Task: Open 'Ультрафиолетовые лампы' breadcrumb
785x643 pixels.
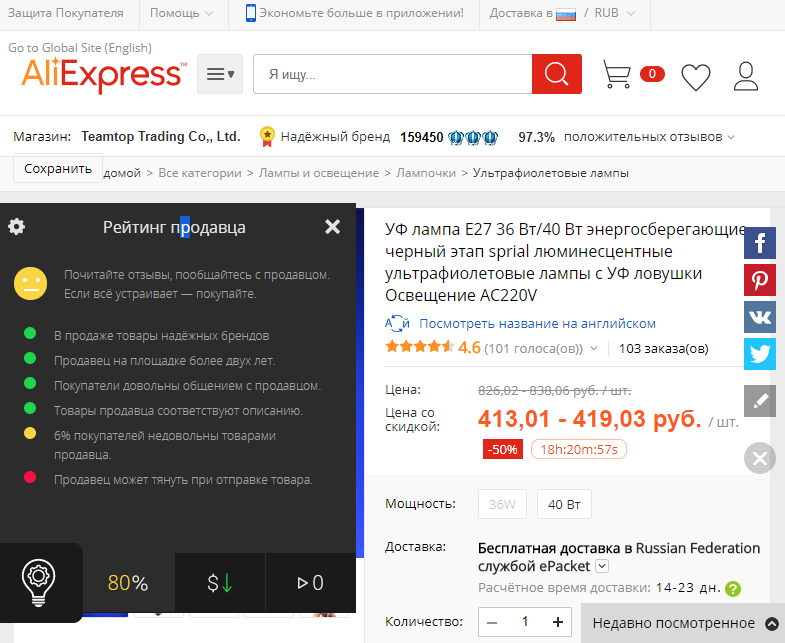Action: point(551,173)
